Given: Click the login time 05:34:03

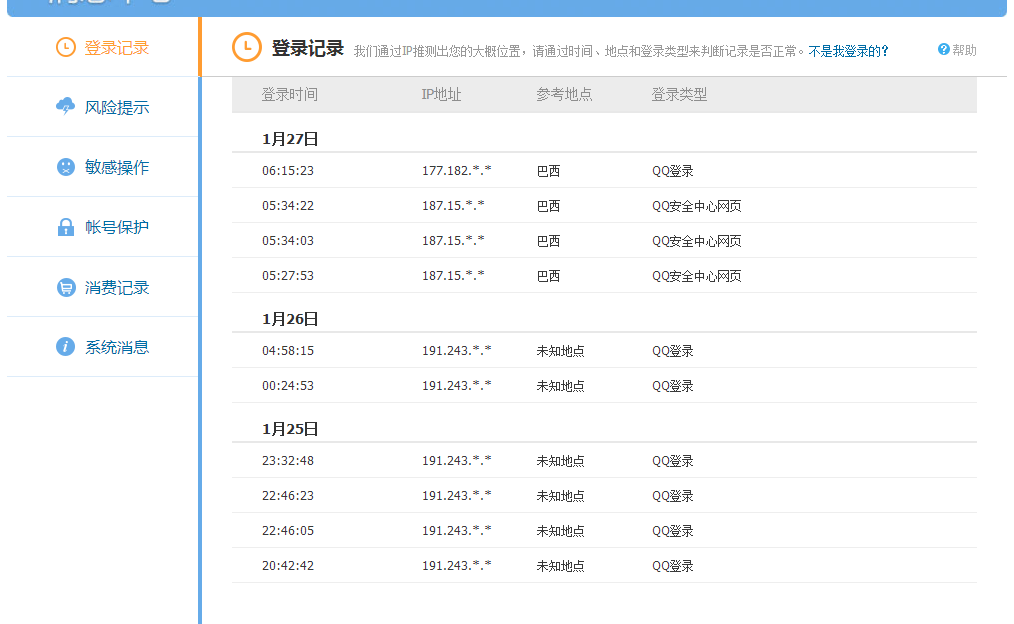Looking at the screenshot, I should pos(288,241).
